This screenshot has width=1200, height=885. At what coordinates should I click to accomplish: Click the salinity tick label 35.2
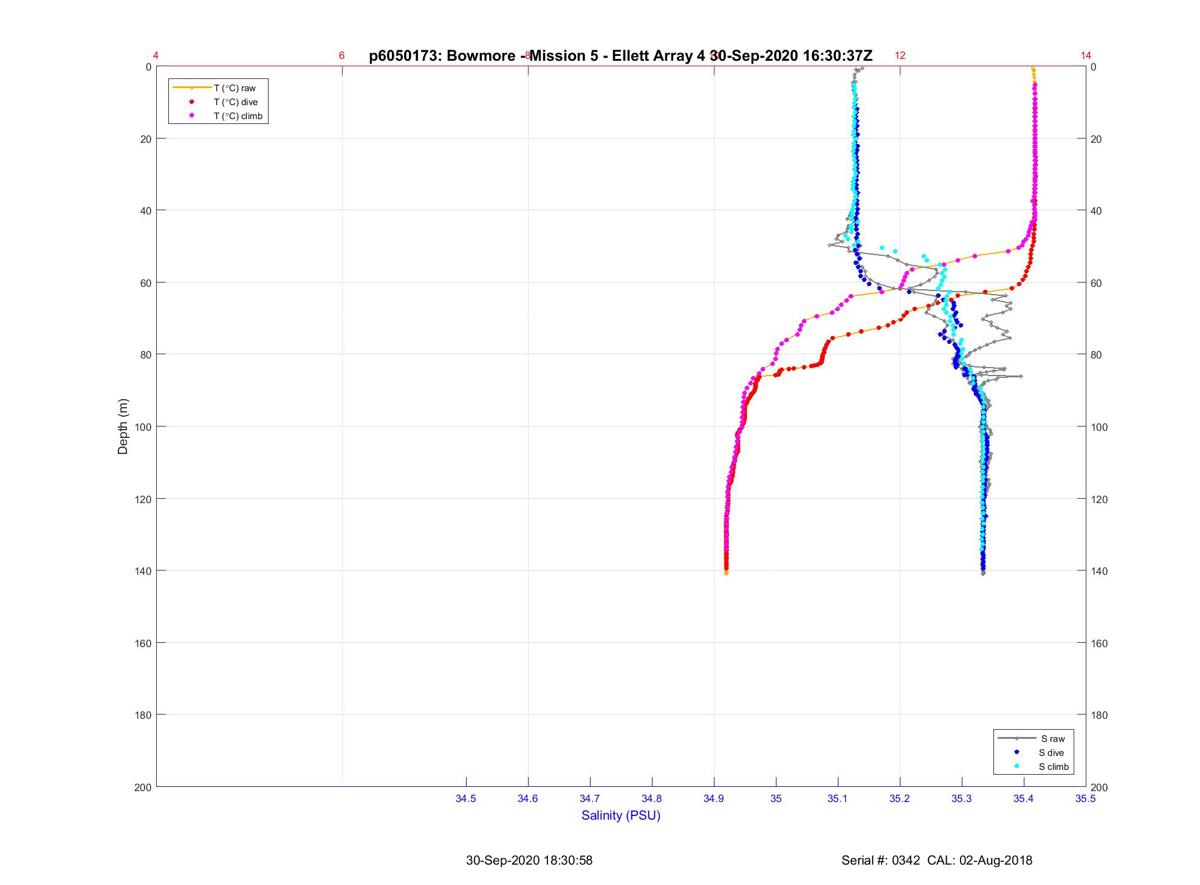pos(900,799)
